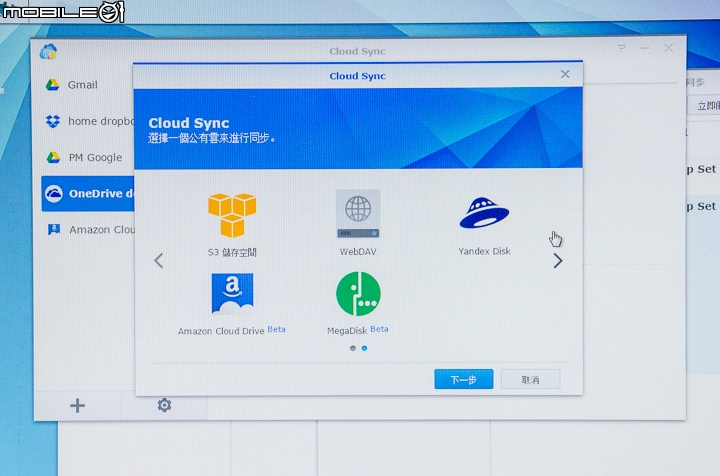Click the S3 儲存空間 label
Image resolution: width=720 pixels, height=476 pixels.
232,252
